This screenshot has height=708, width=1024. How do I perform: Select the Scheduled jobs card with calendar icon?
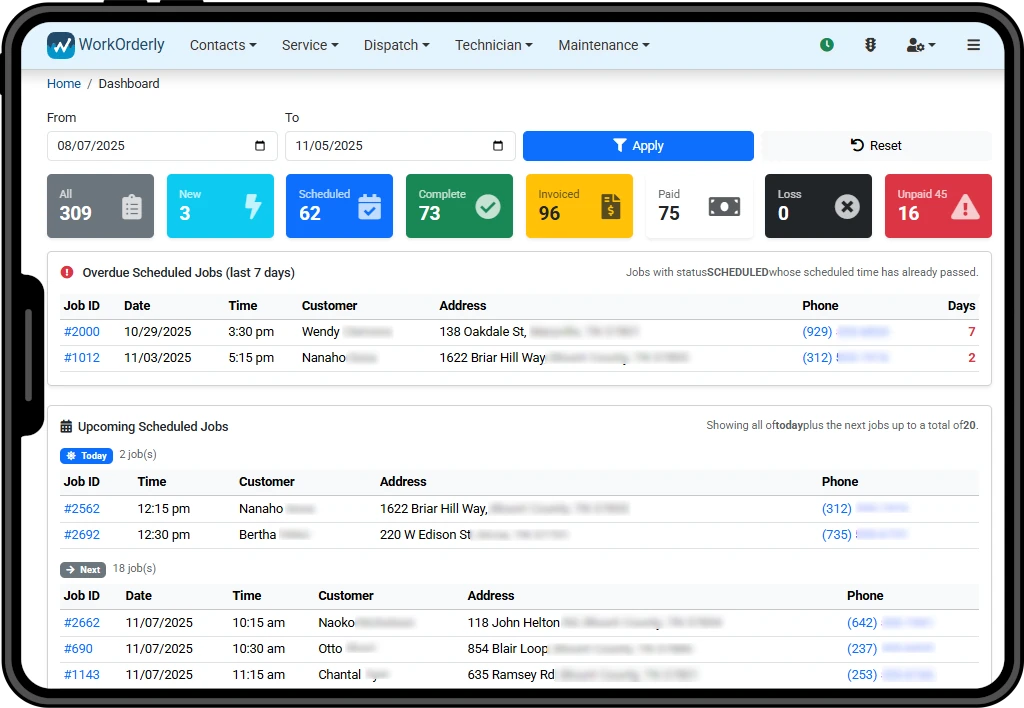tap(339, 206)
